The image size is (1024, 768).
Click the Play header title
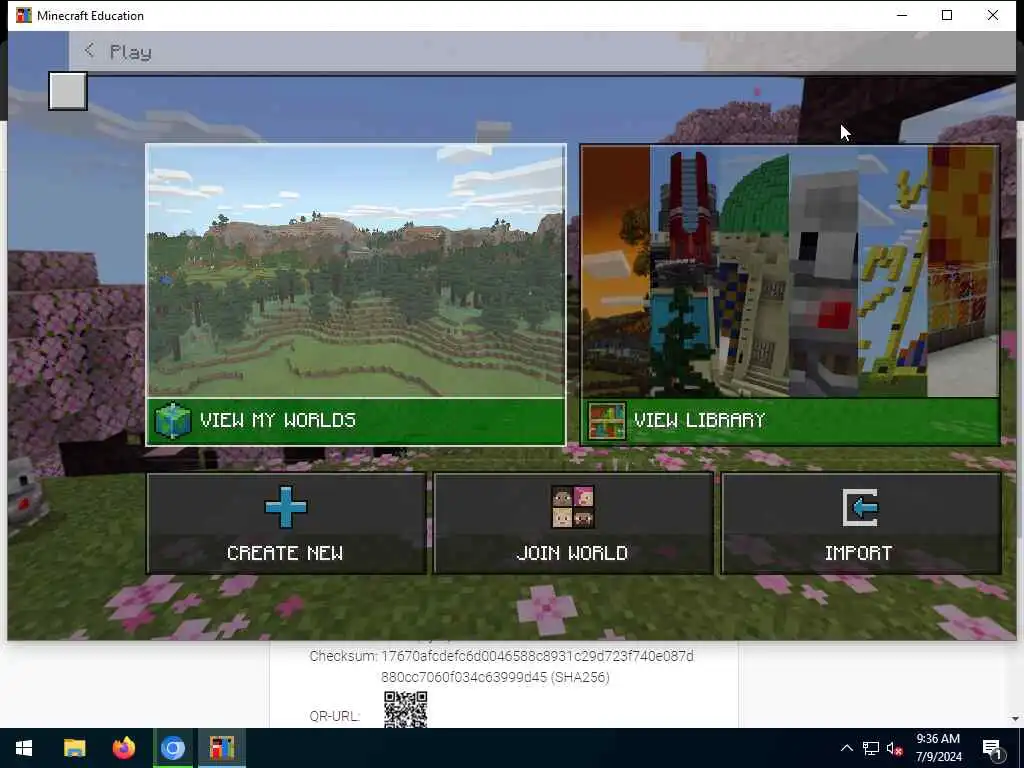(131, 52)
